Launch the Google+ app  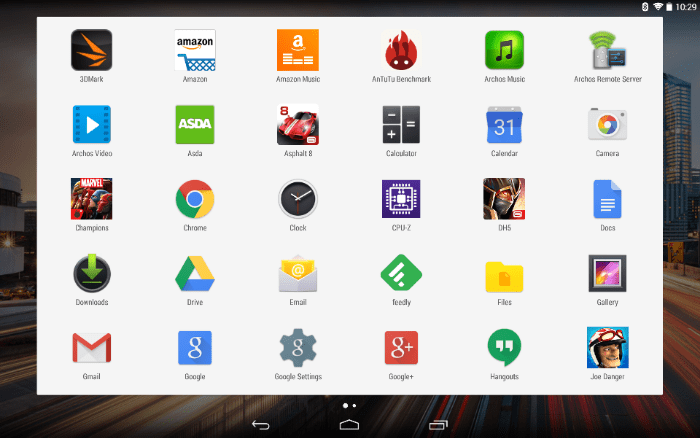tap(401, 348)
